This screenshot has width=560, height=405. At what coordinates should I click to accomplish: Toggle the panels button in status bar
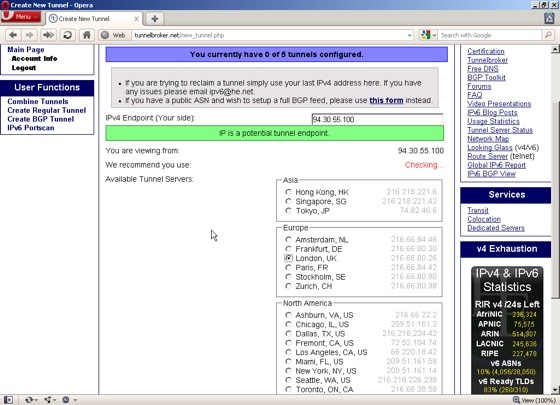(x=9, y=400)
